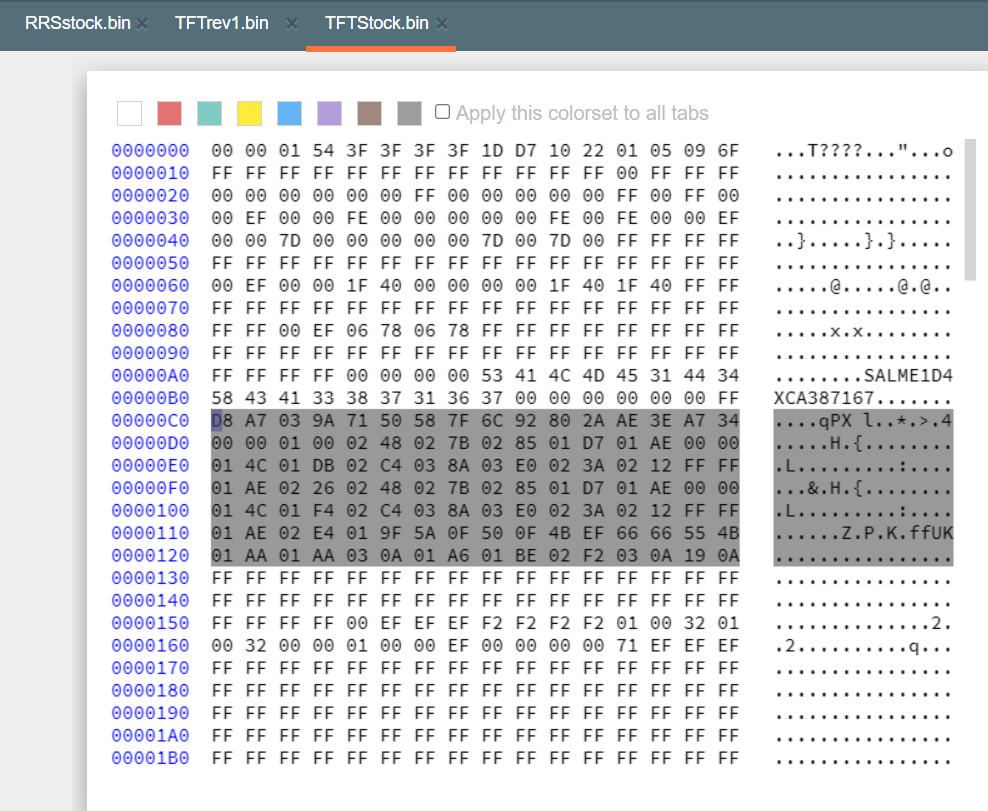This screenshot has height=811, width=988.
Task: Click offset address 0000020
Action: point(150,196)
